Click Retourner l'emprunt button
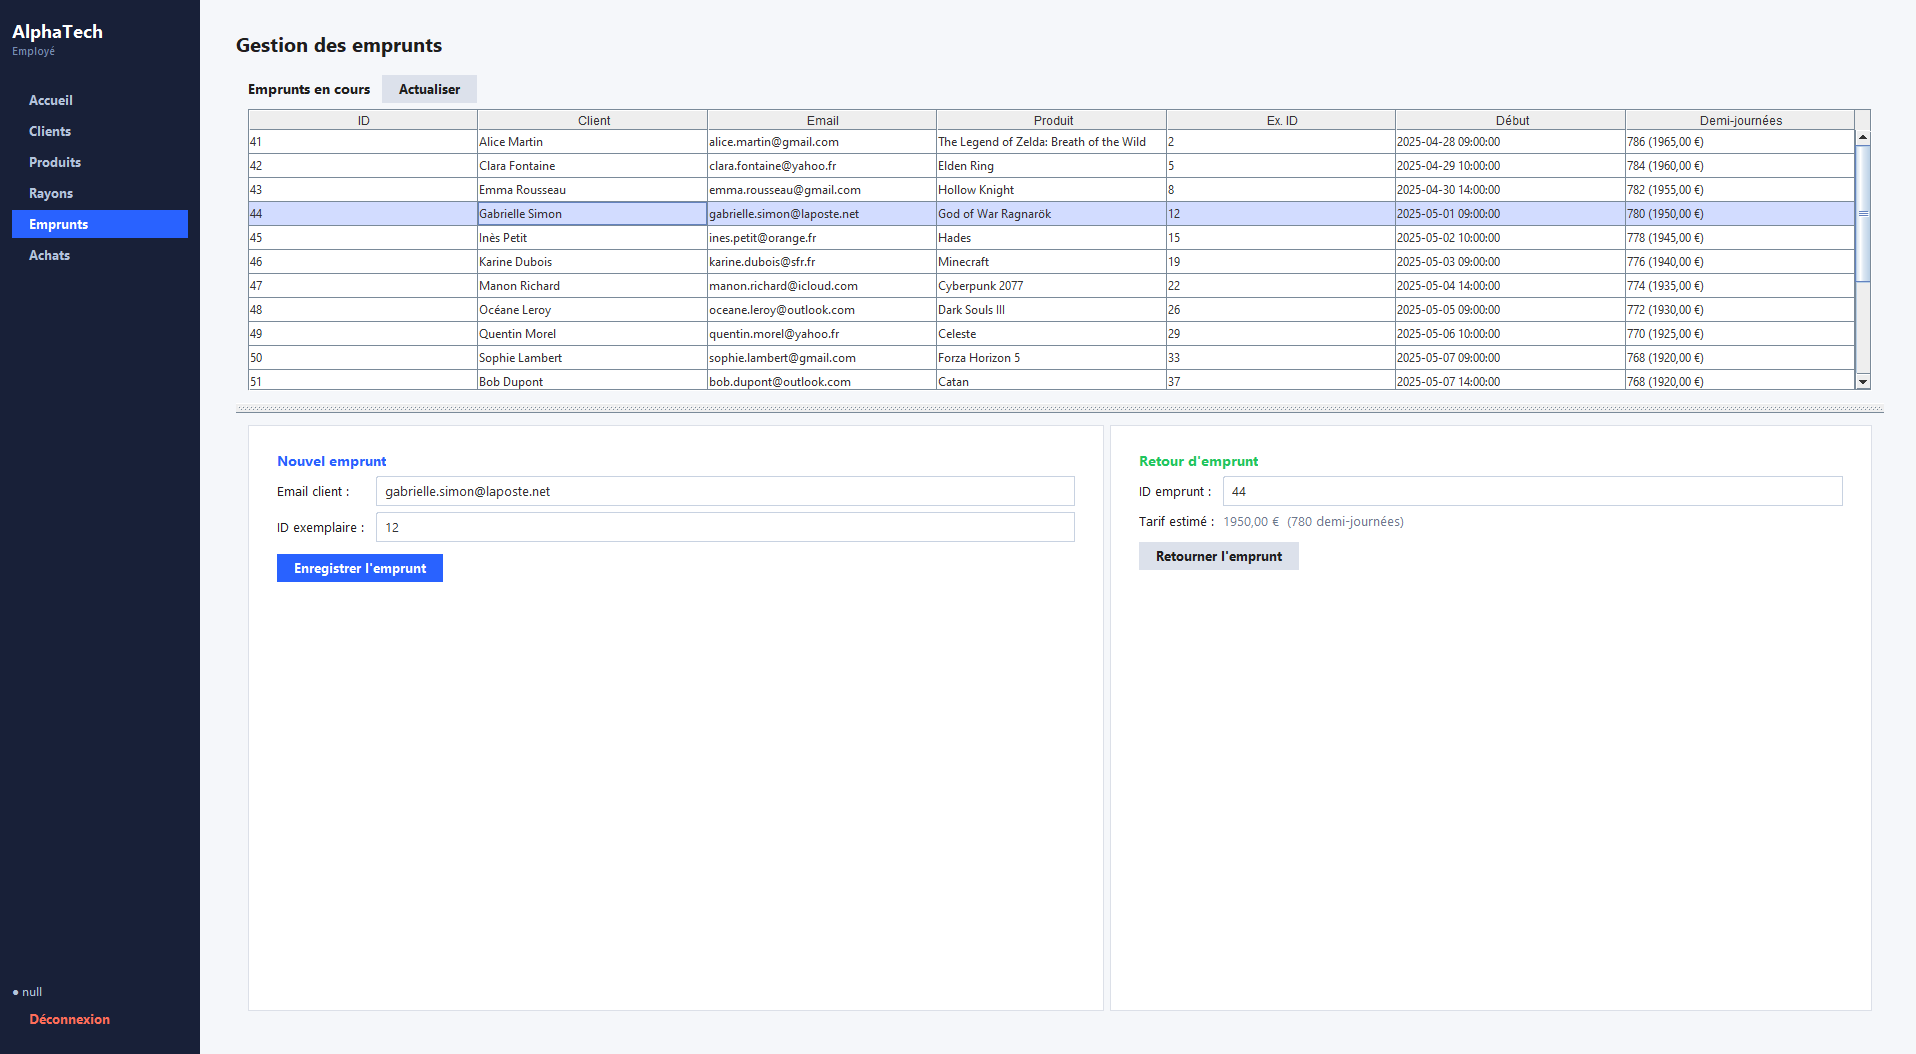Viewport: 1916px width, 1054px height. [1218, 556]
